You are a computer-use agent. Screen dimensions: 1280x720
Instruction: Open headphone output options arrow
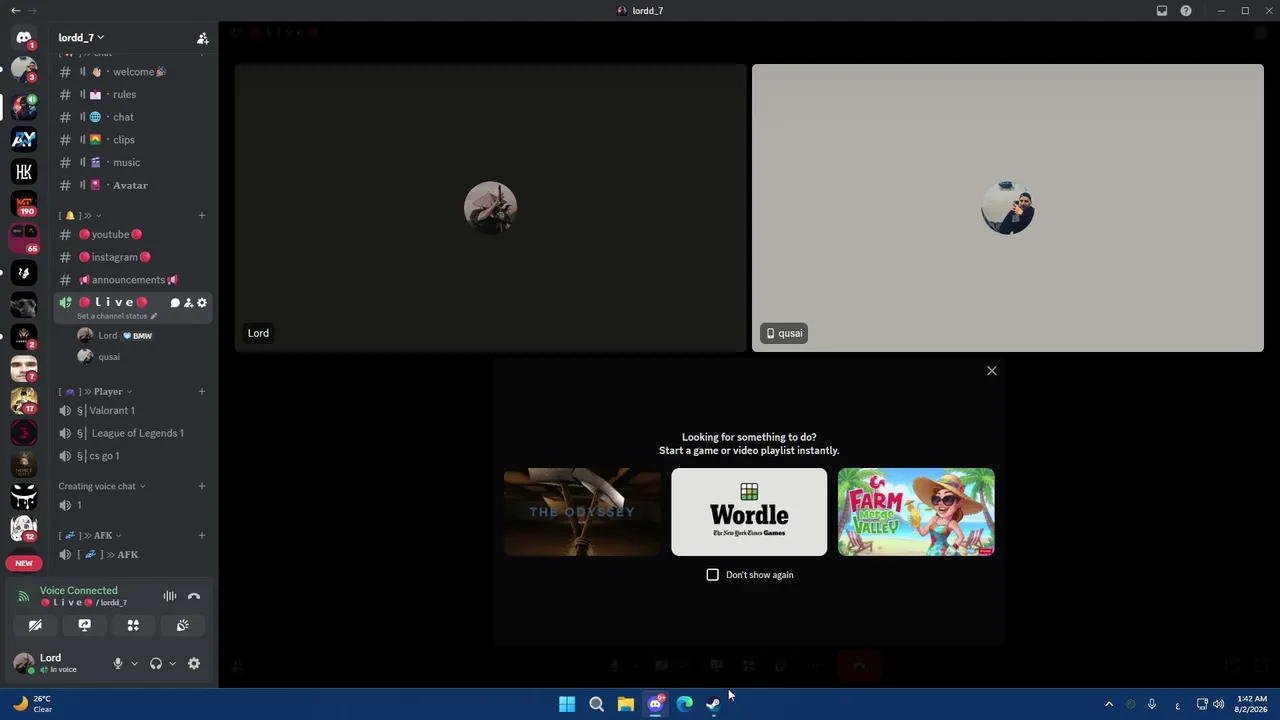[172, 663]
